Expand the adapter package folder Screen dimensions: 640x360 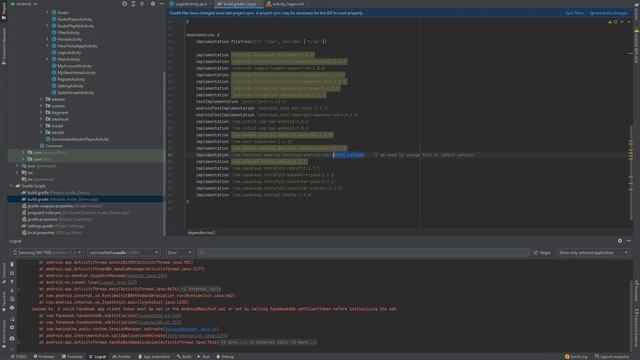(x=41, y=99)
